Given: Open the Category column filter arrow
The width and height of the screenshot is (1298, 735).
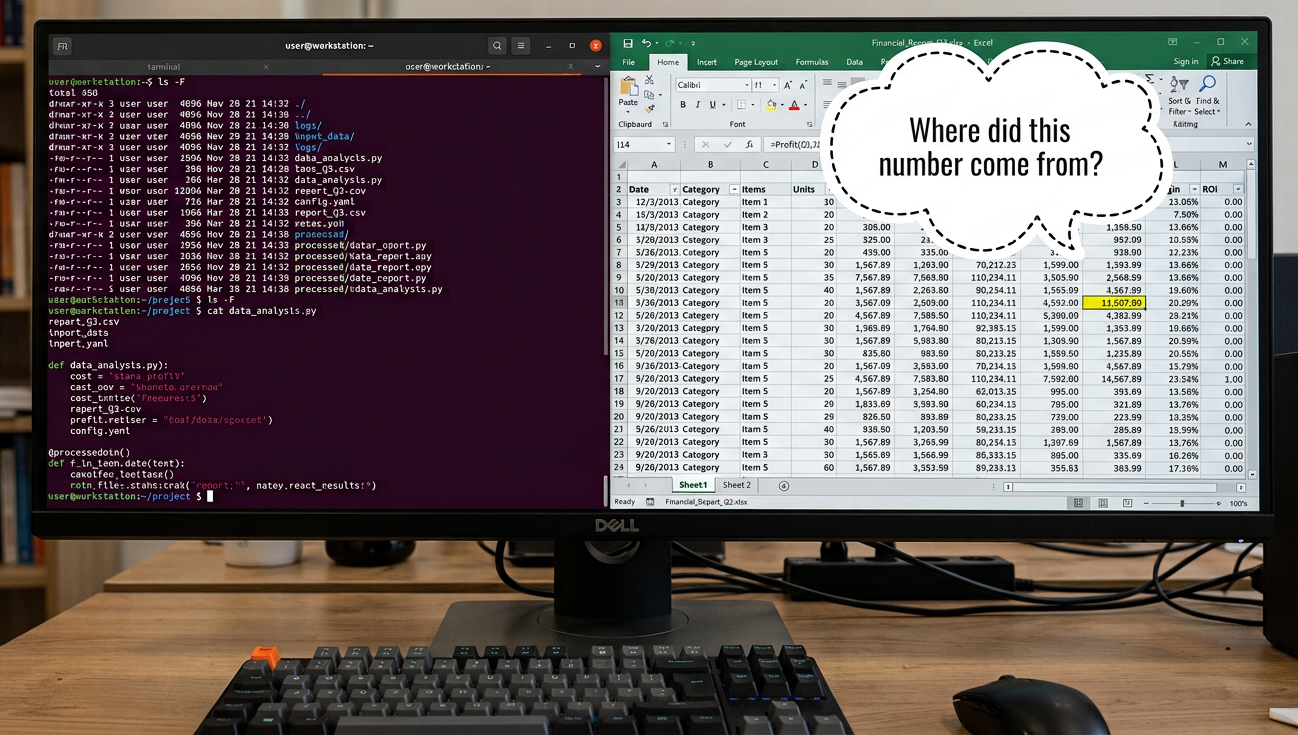Looking at the screenshot, I should click(x=735, y=189).
